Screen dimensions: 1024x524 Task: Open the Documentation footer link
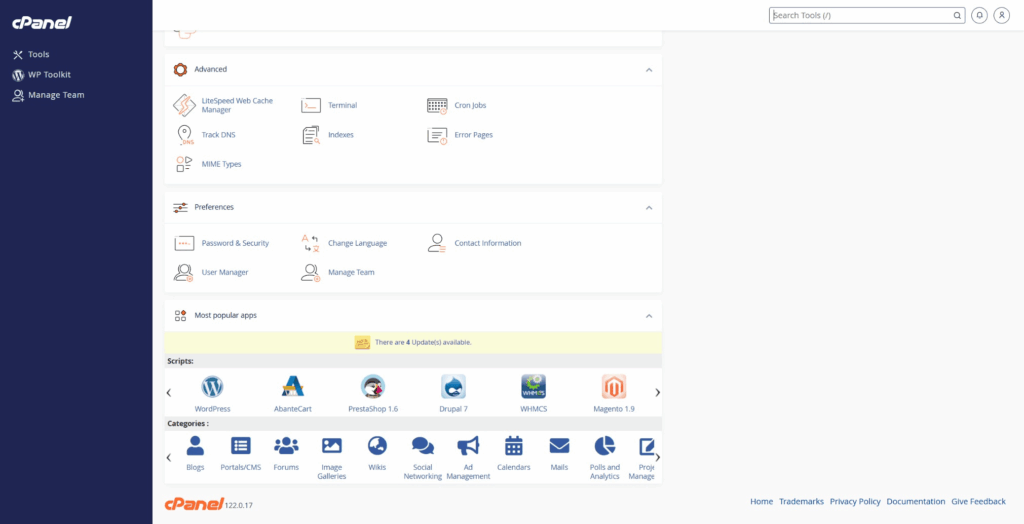click(915, 501)
